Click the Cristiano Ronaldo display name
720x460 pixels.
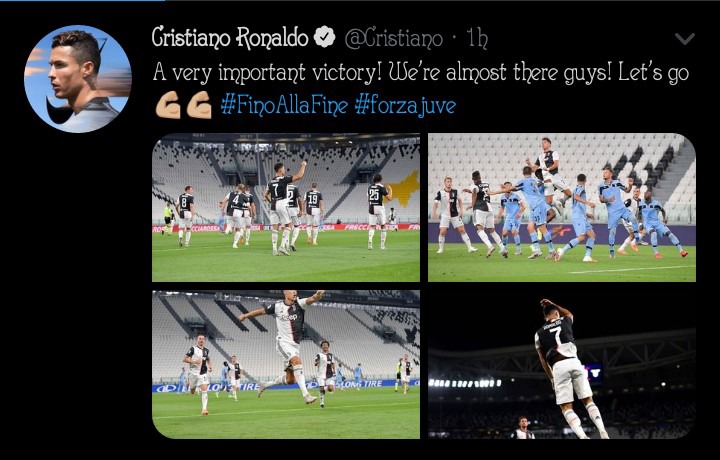coord(230,37)
